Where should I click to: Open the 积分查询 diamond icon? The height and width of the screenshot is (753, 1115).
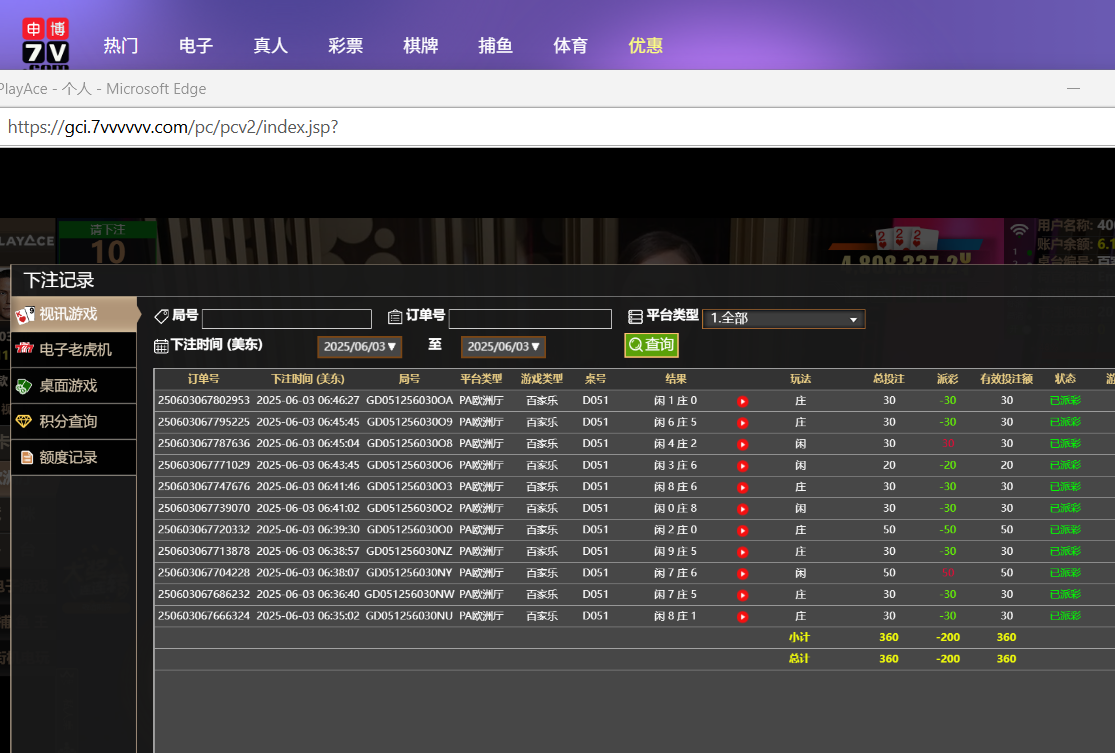tap(25, 422)
